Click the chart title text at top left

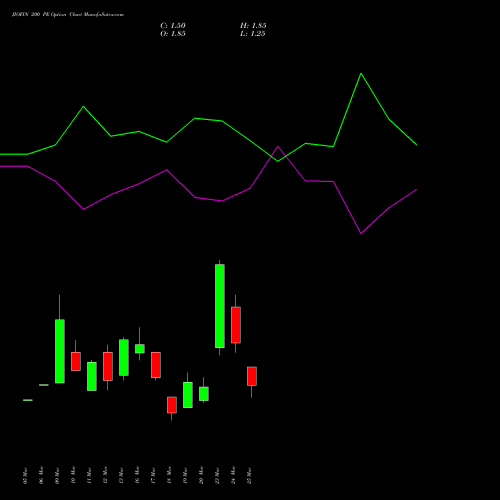tap(68, 15)
